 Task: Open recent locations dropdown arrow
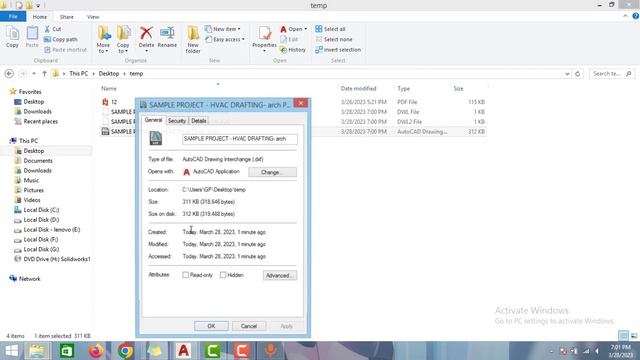point(34,73)
